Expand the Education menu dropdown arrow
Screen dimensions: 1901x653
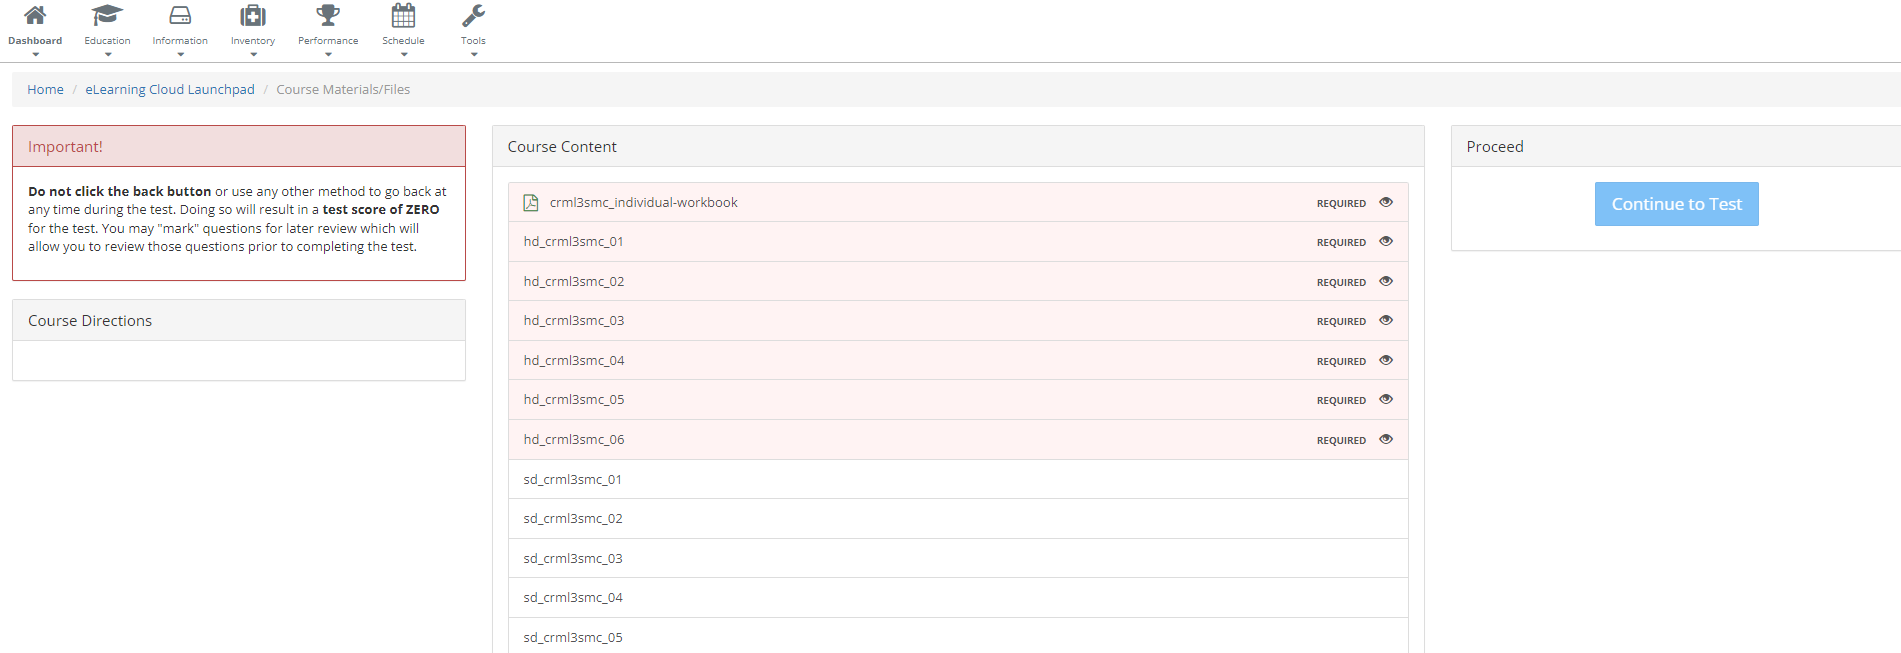(107, 55)
